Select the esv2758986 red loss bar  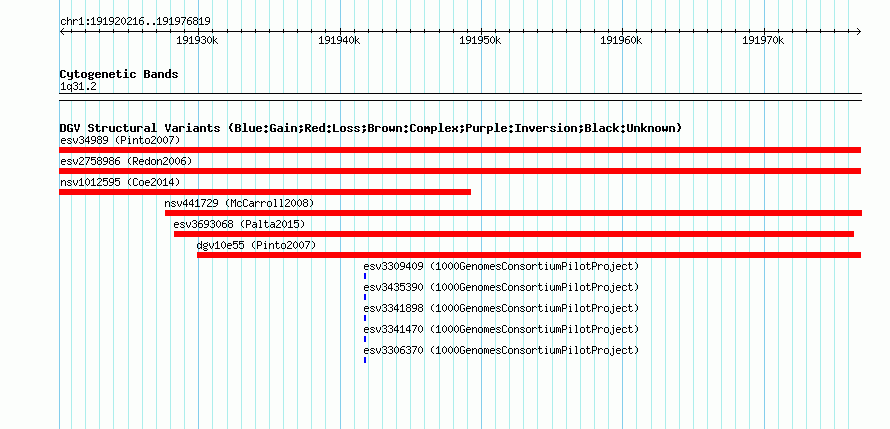[x=460, y=171]
